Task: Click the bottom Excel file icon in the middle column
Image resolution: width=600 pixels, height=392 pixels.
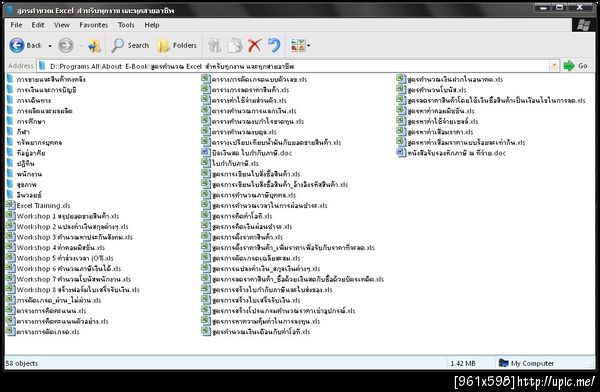Action: pos(206,331)
